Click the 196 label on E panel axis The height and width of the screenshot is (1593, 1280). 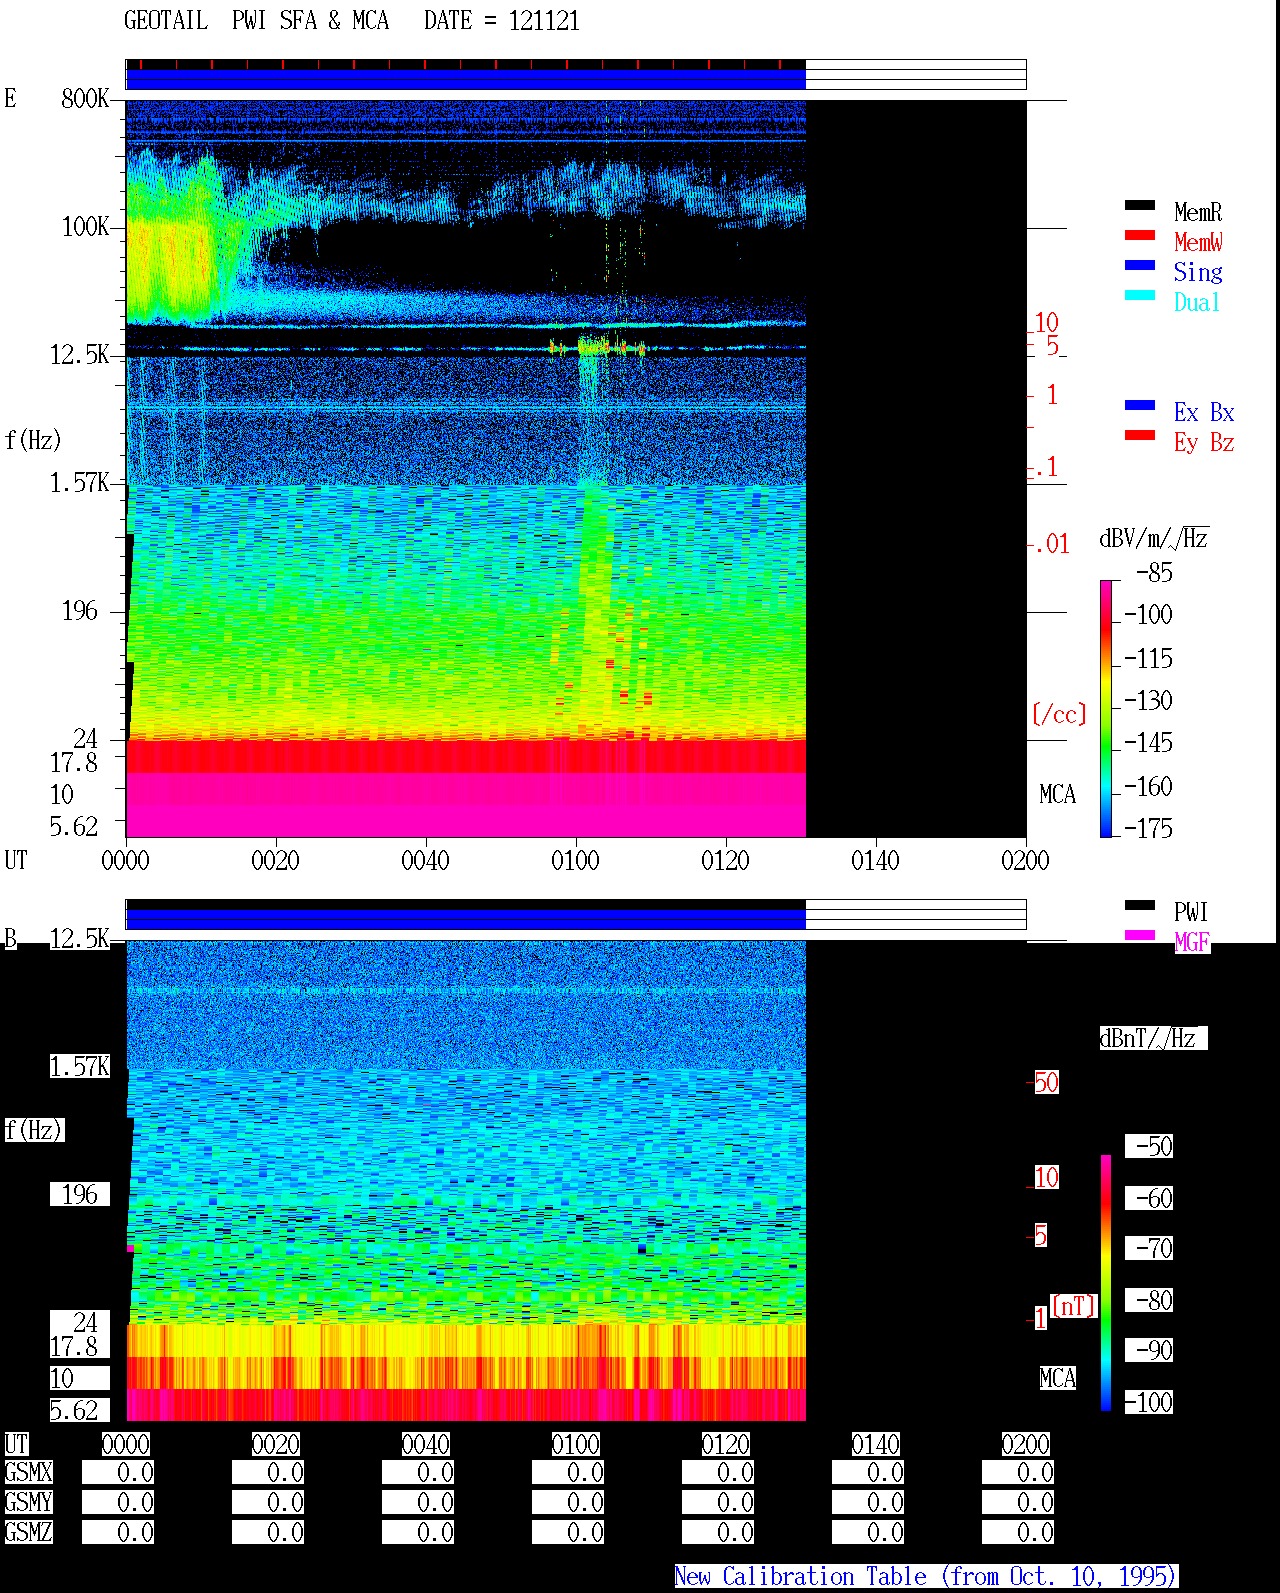point(80,610)
